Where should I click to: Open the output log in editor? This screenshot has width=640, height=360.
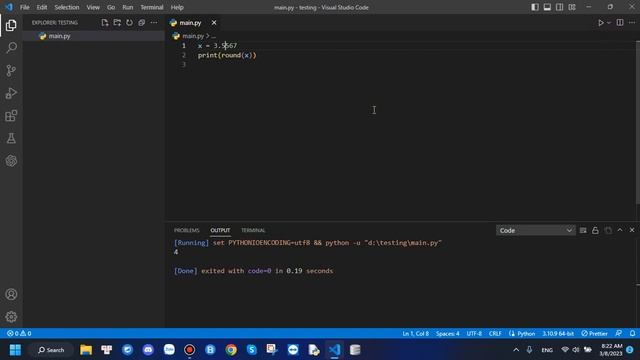tap(608, 231)
